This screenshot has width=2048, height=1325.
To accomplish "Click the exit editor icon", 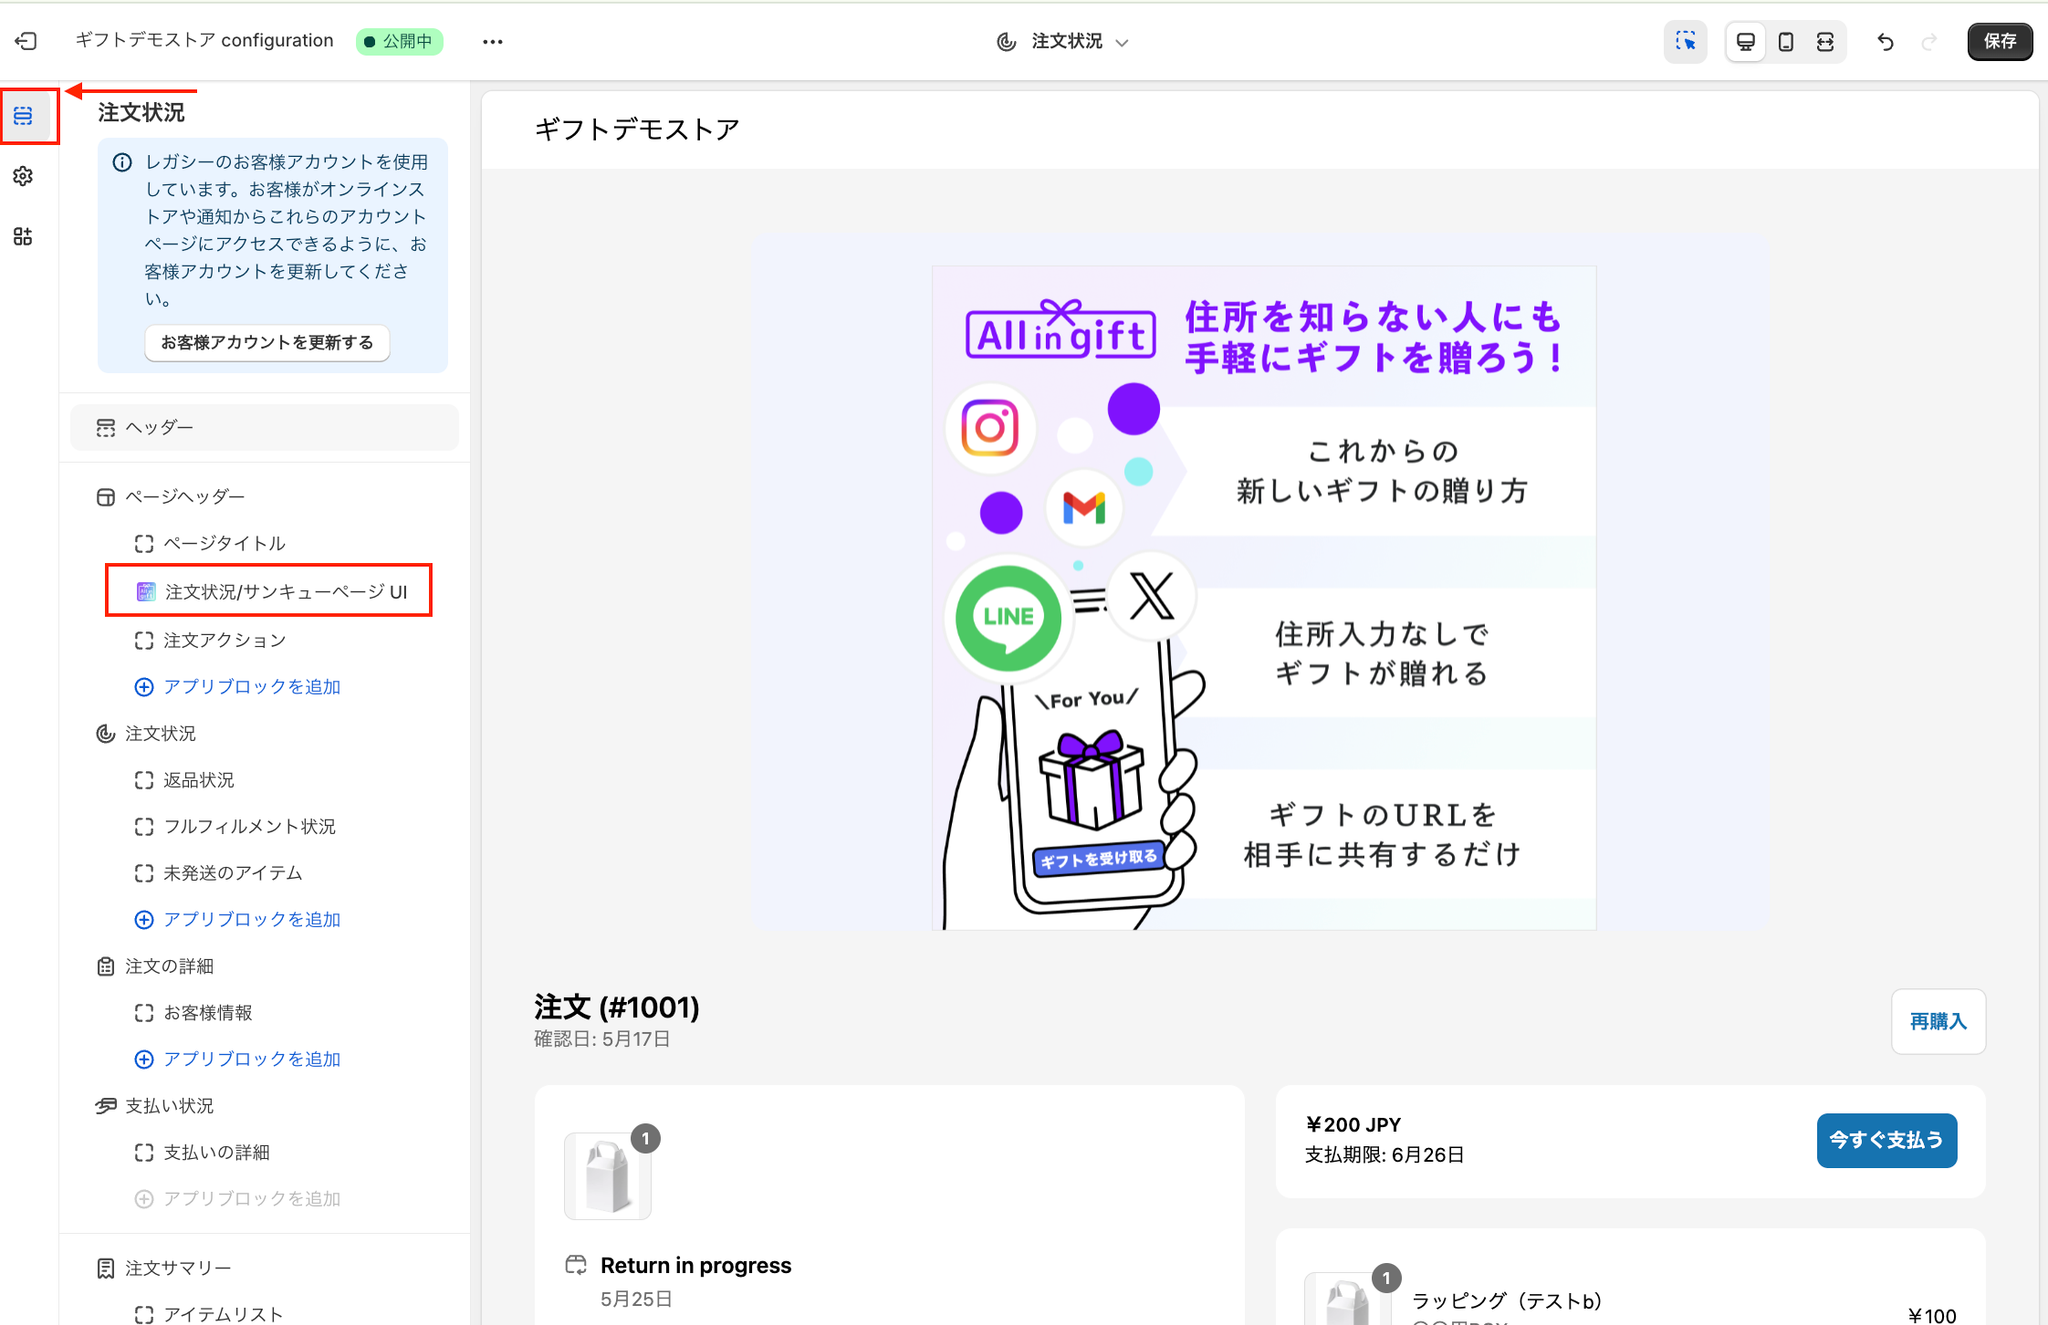I will 26,41.
